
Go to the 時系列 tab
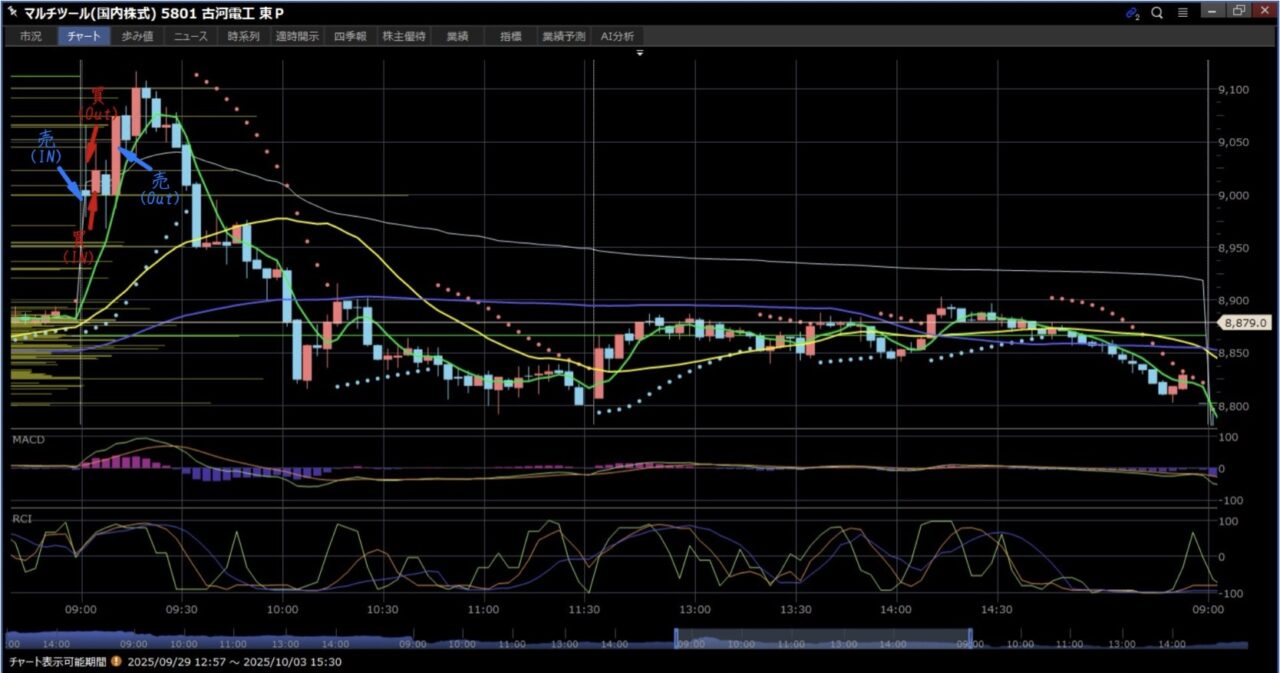[243, 36]
